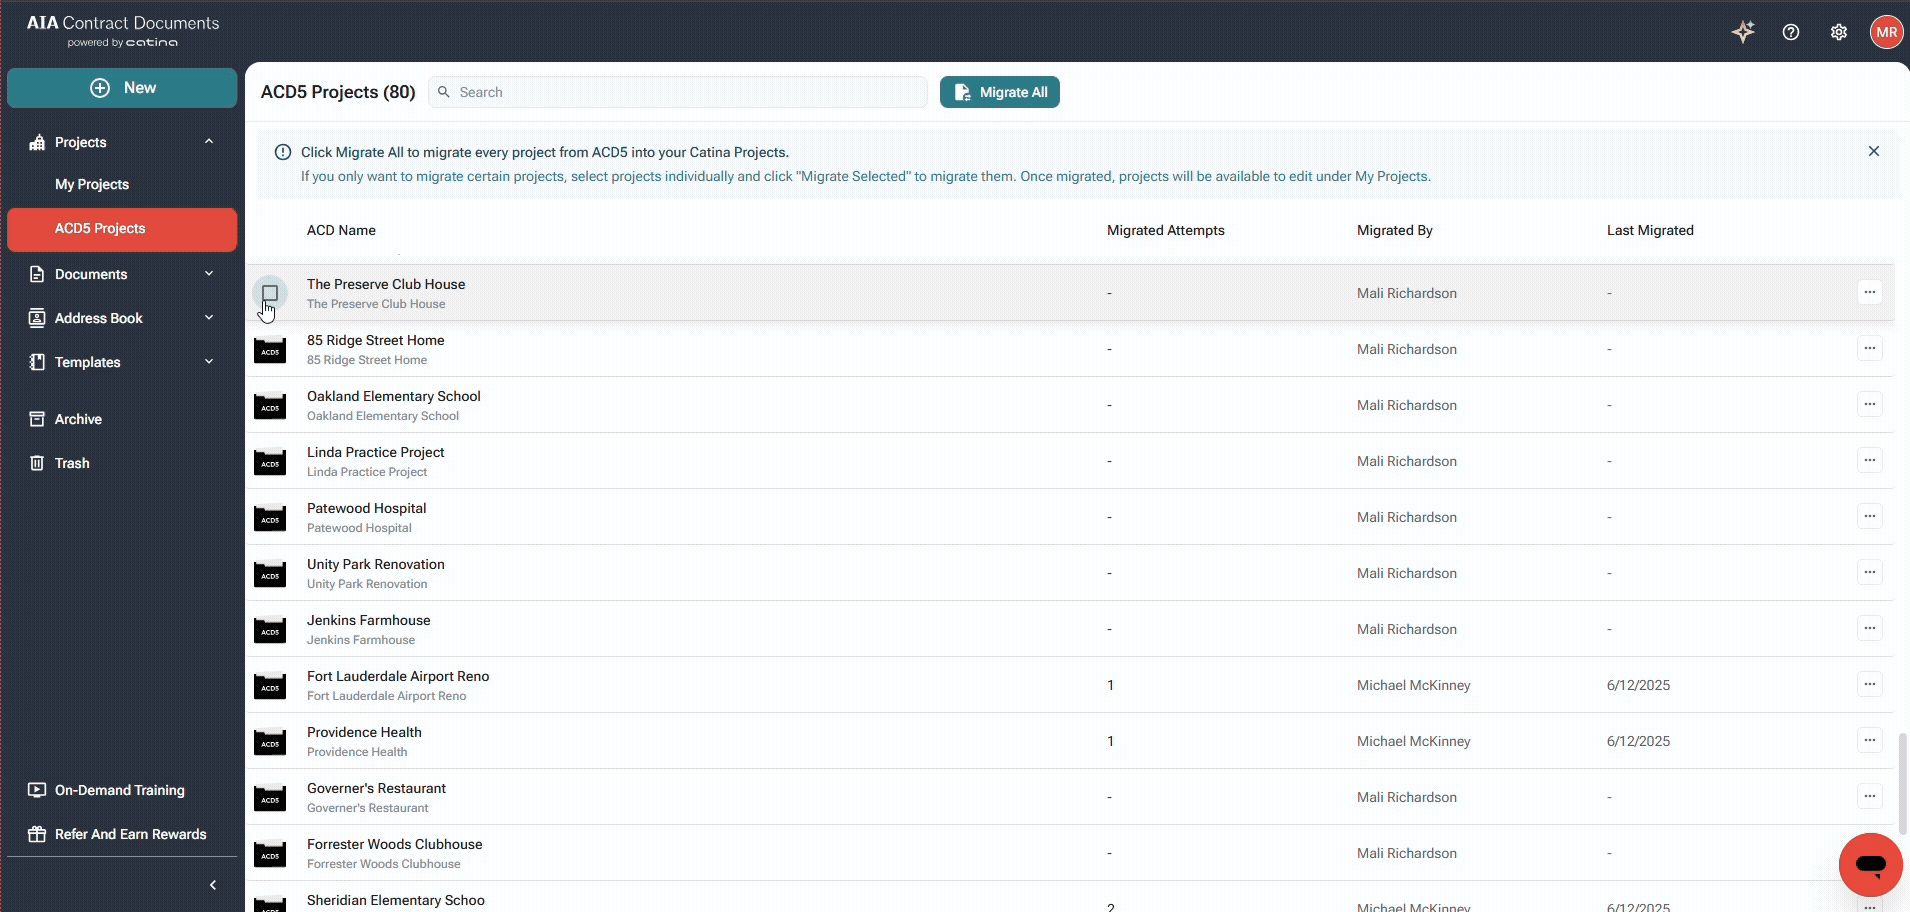Screen dimensions: 1910x912
Task: Expand the Documents section
Action: click(x=209, y=273)
